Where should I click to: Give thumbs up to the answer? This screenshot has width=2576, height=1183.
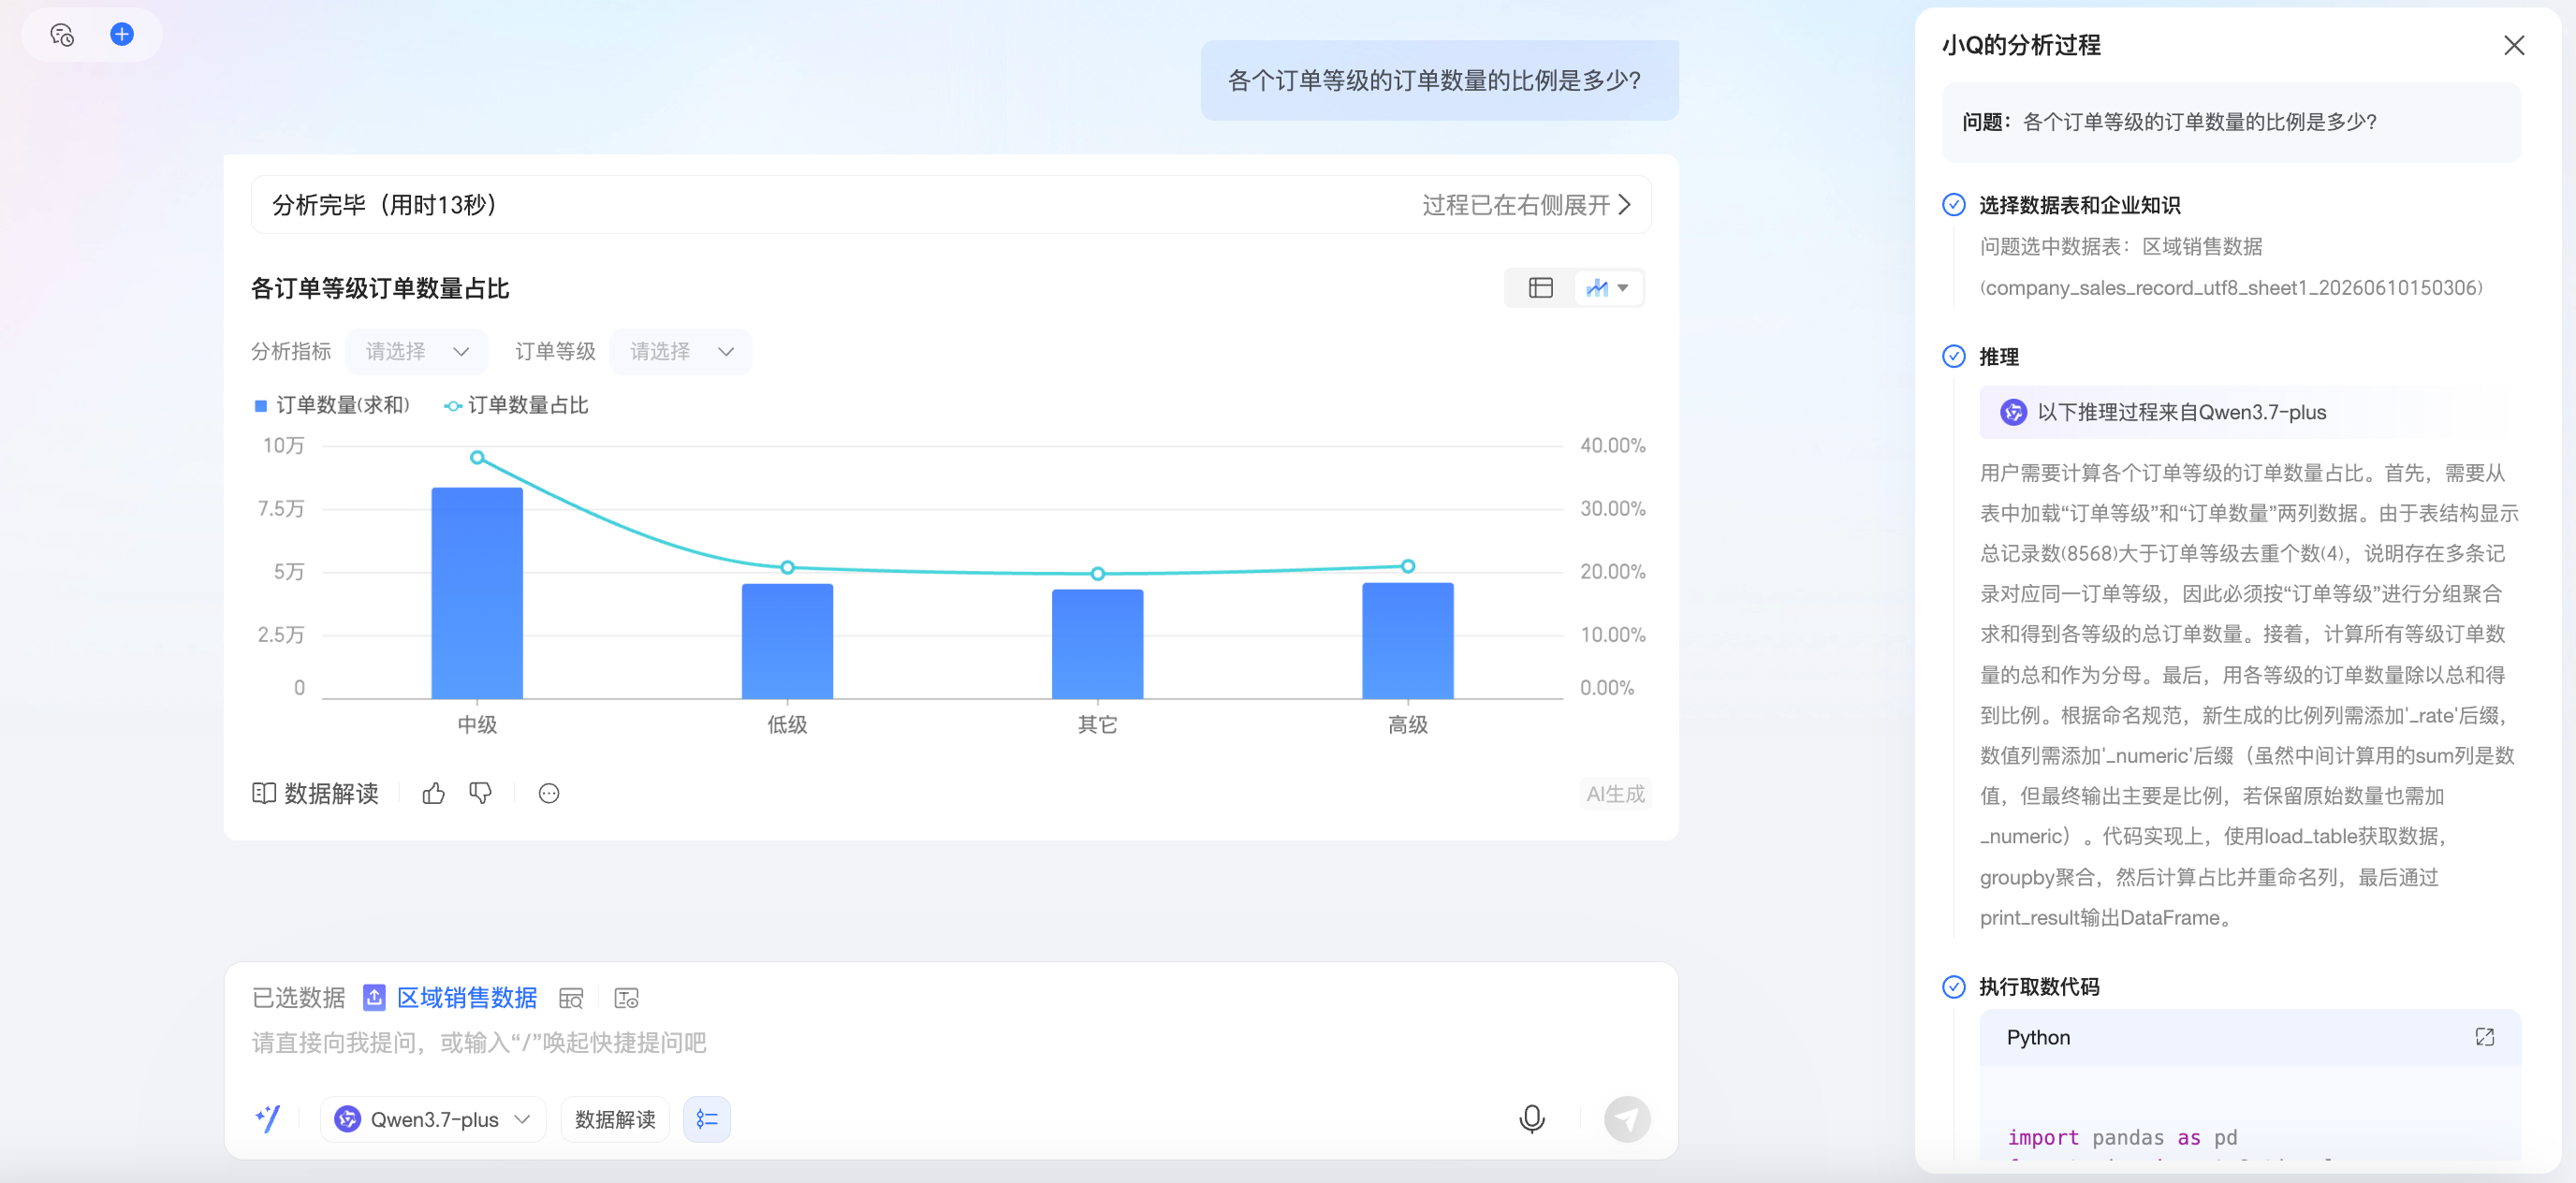[433, 794]
